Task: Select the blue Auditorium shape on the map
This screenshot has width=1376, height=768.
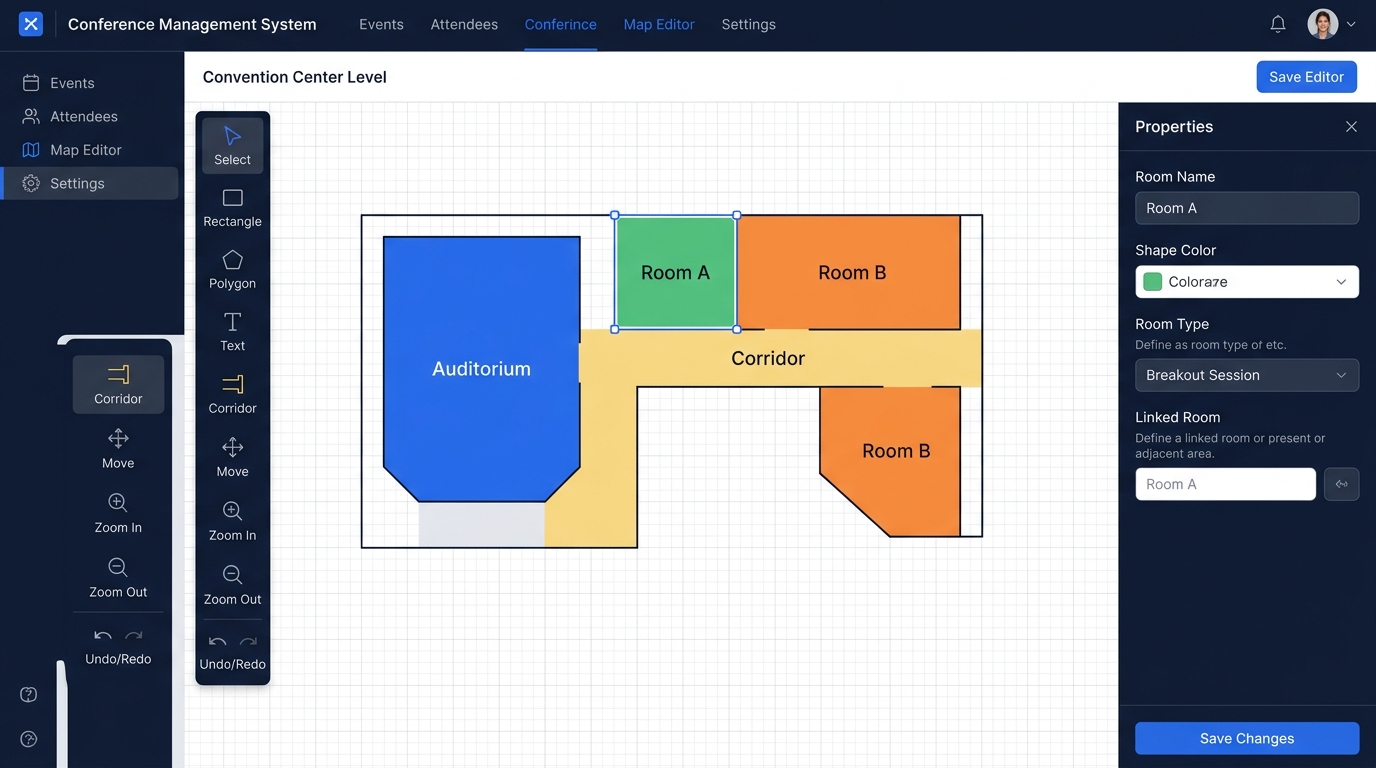Action: 481,368
